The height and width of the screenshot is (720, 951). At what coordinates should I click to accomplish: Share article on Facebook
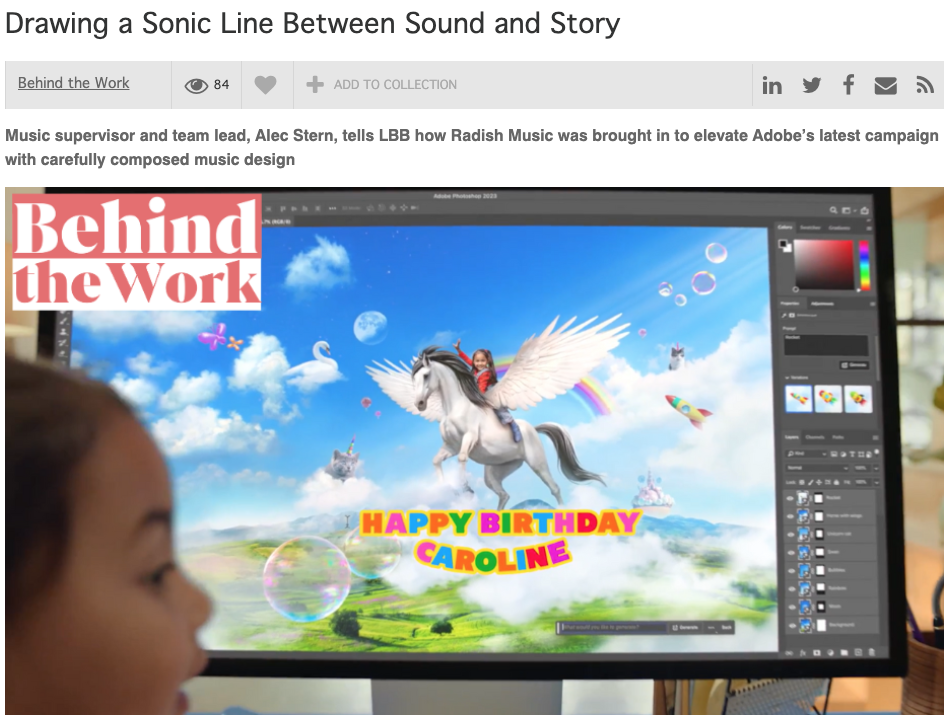coord(849,84)
